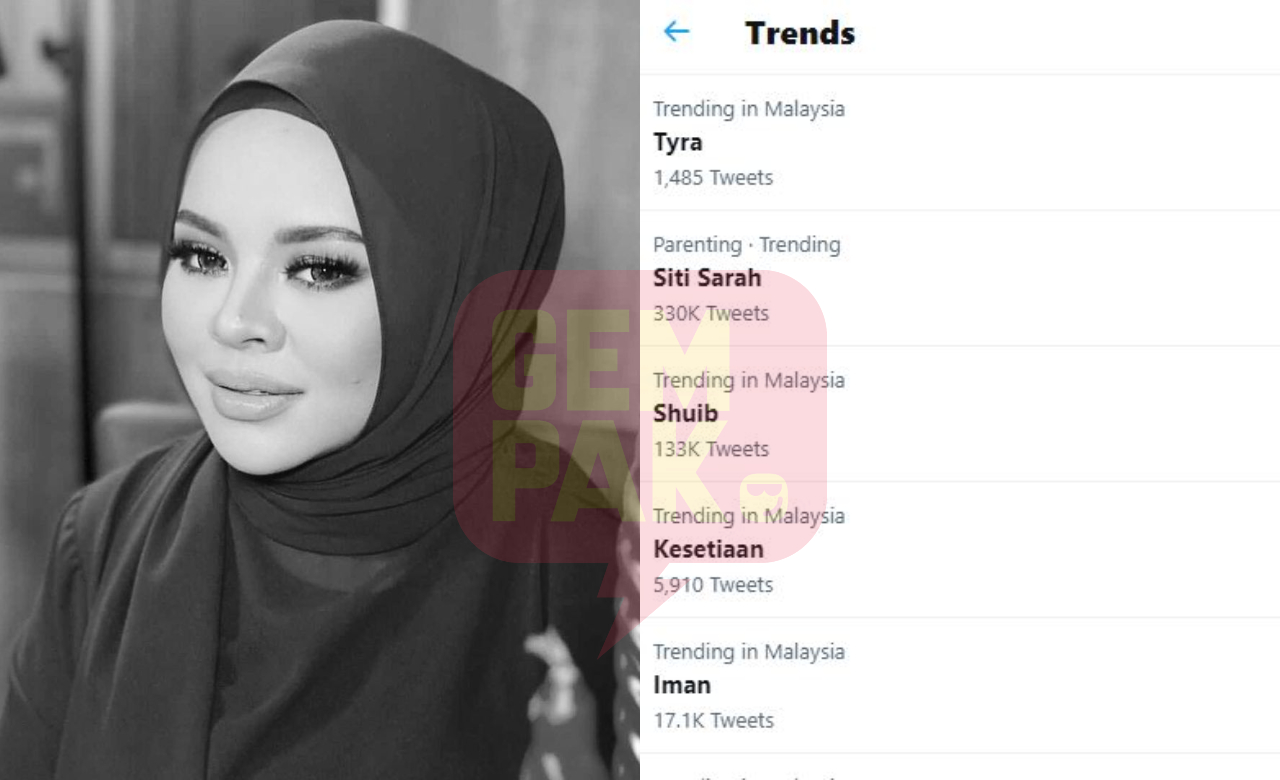The image size is (1280, 780).
Task: Click Trending in Malaysia label above Iman
Action: [x=749, y=652]
